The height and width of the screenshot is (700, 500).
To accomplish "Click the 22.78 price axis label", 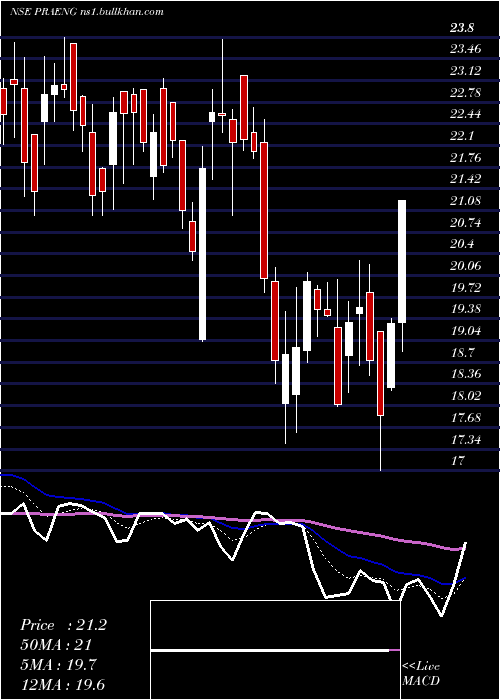I will click(x=466, y=93).
